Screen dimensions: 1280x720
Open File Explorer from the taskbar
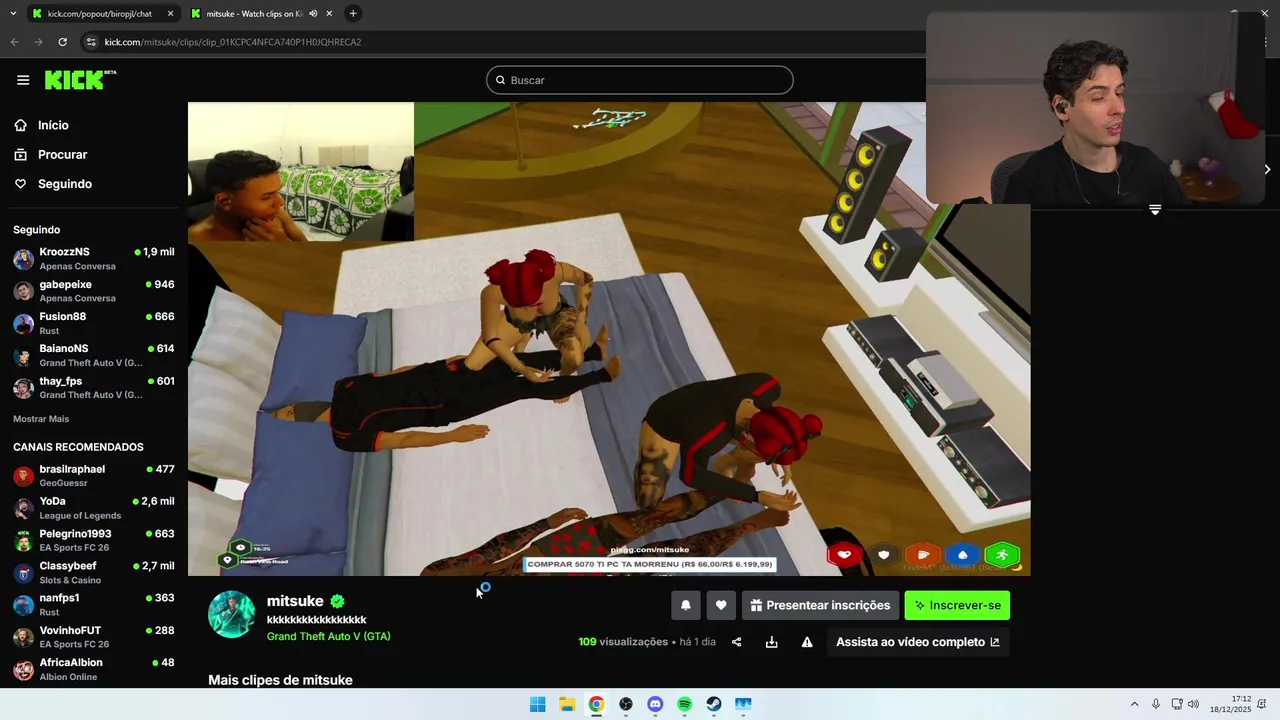click(x=567, y=704)
